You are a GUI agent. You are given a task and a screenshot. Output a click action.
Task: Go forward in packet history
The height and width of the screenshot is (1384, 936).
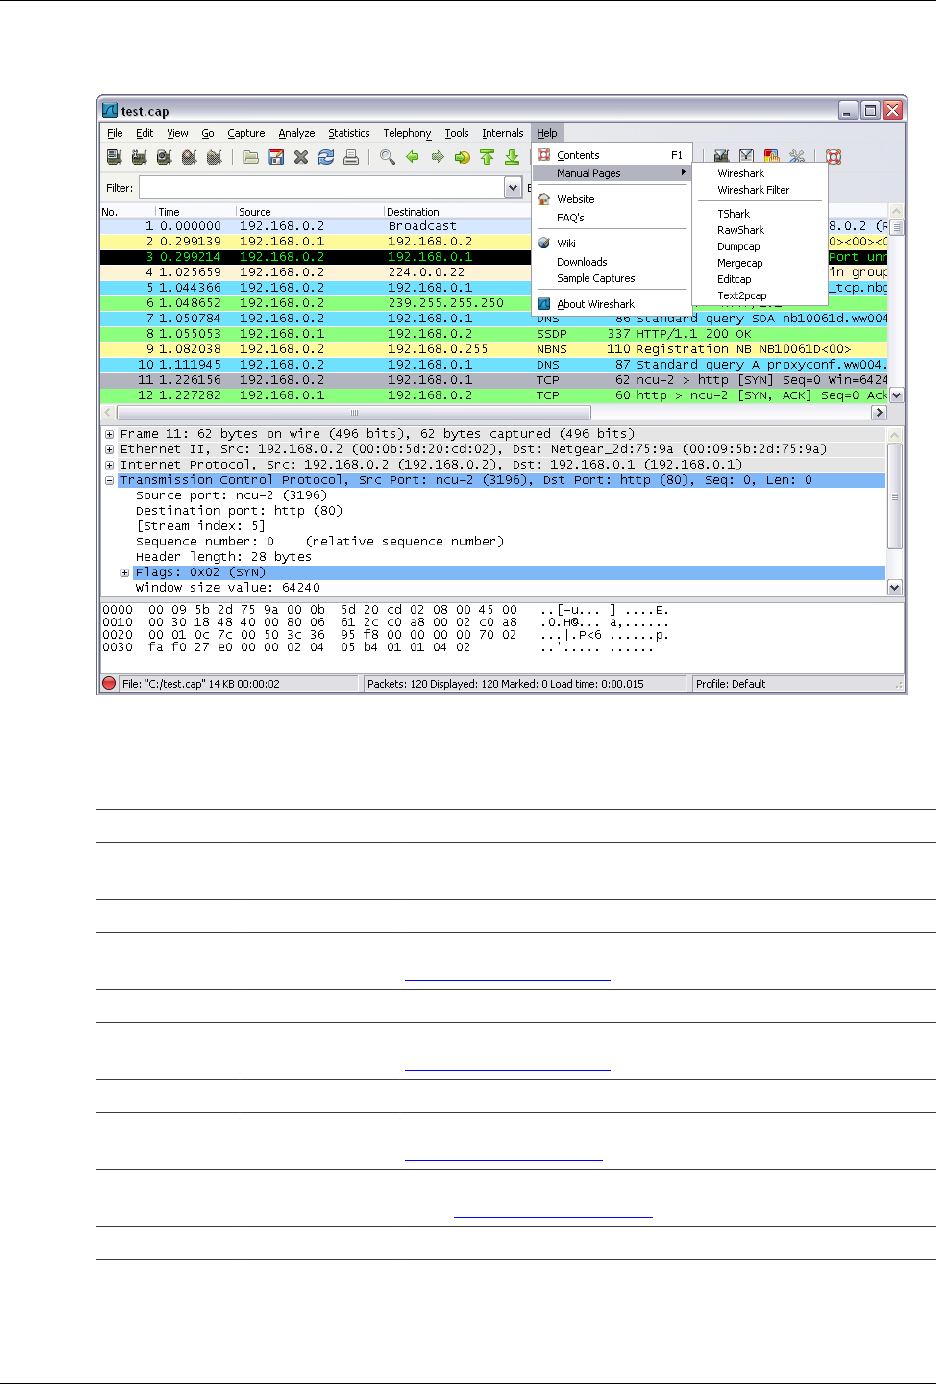(437, 157)
